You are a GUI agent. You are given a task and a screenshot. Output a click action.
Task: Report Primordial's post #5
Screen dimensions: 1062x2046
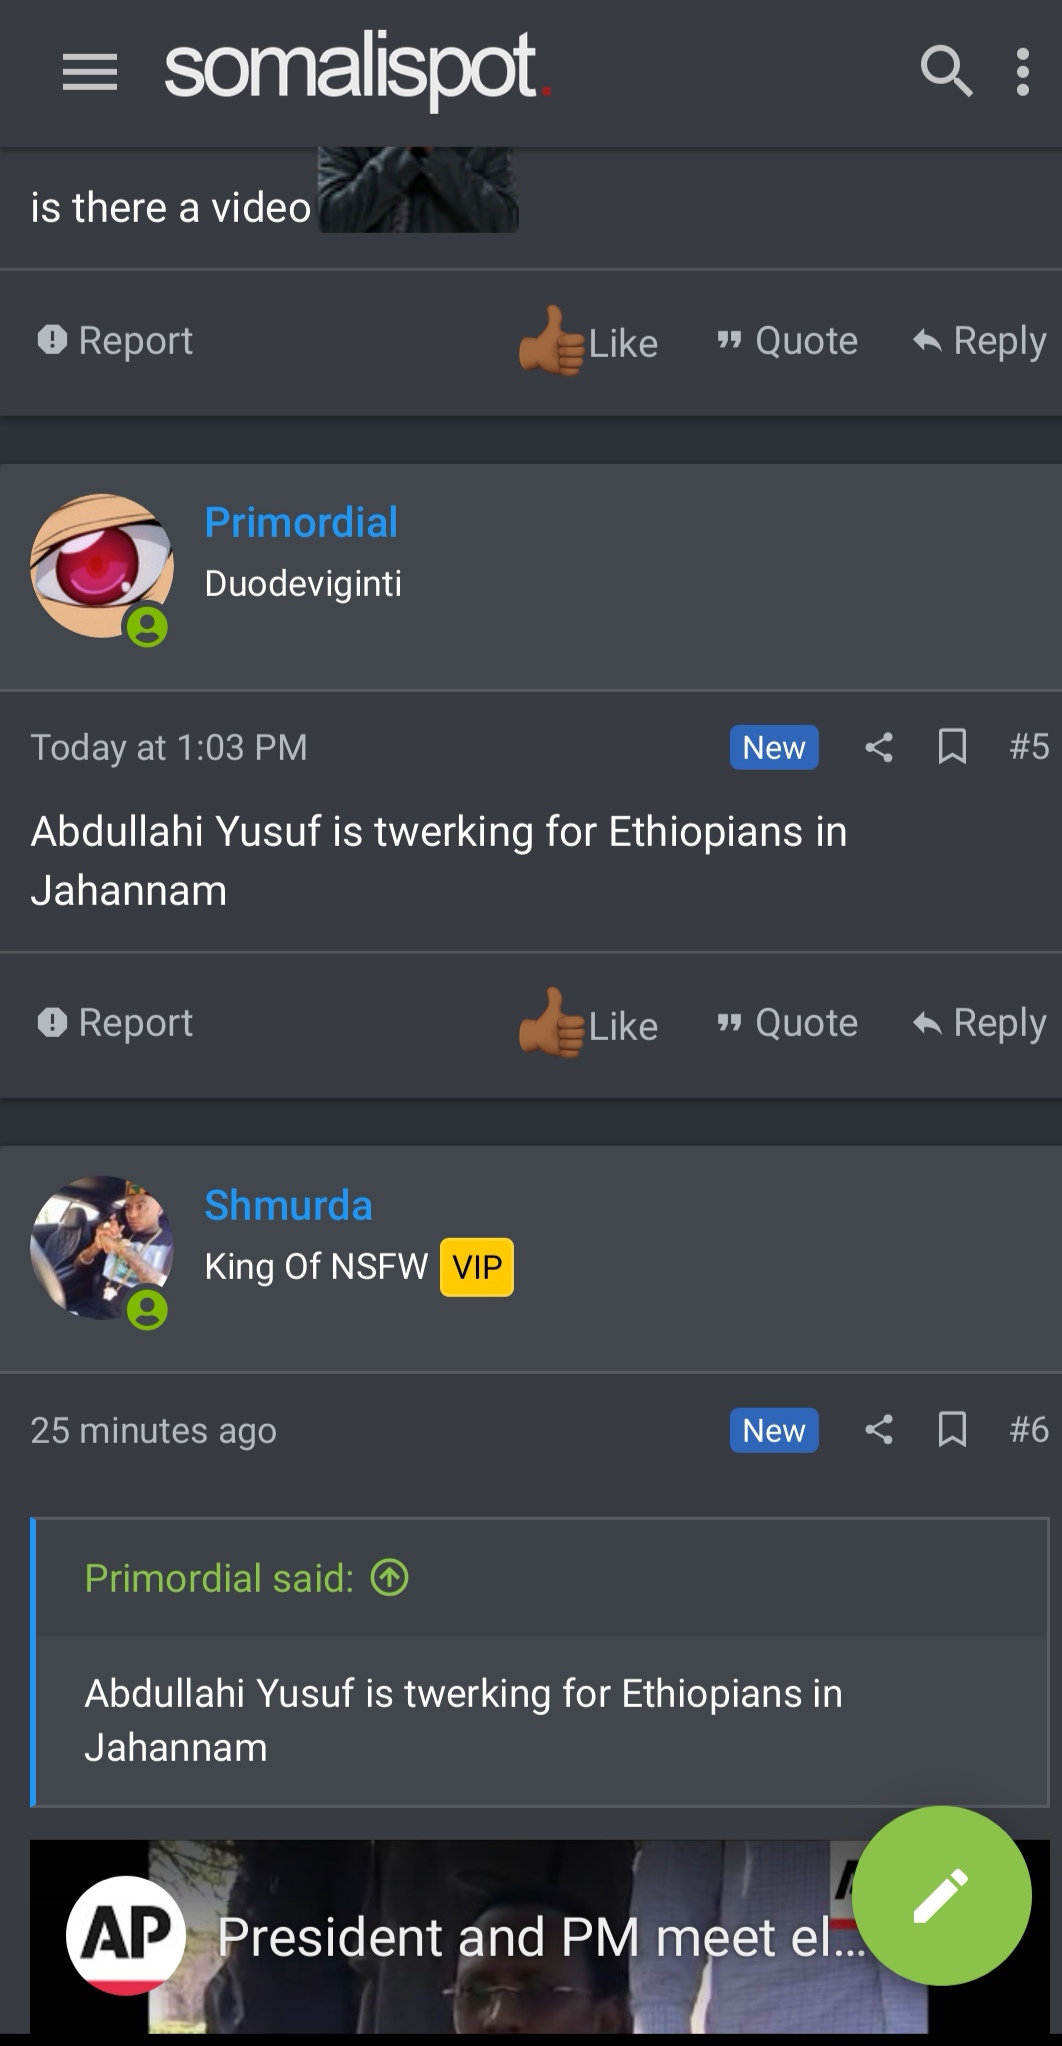point(115,1023)
